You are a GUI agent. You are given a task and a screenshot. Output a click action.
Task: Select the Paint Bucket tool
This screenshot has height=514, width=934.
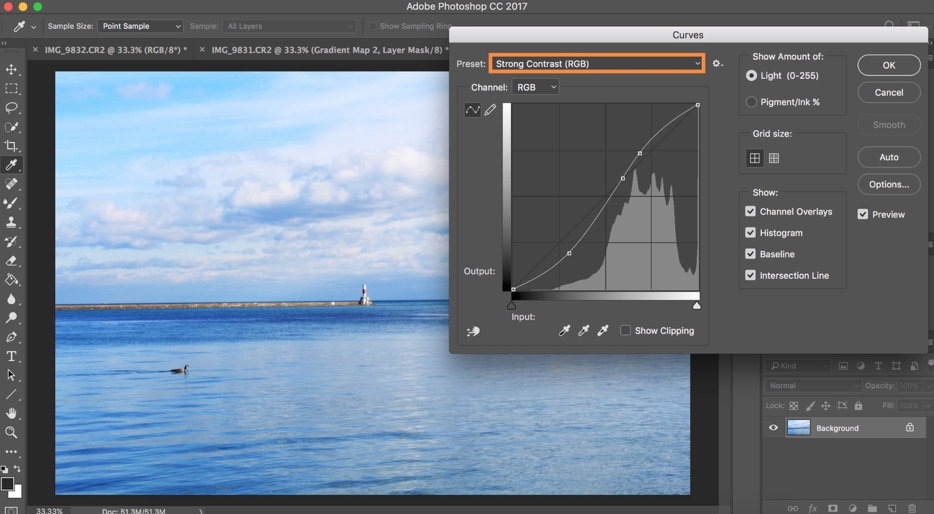[x=11, y=279]
